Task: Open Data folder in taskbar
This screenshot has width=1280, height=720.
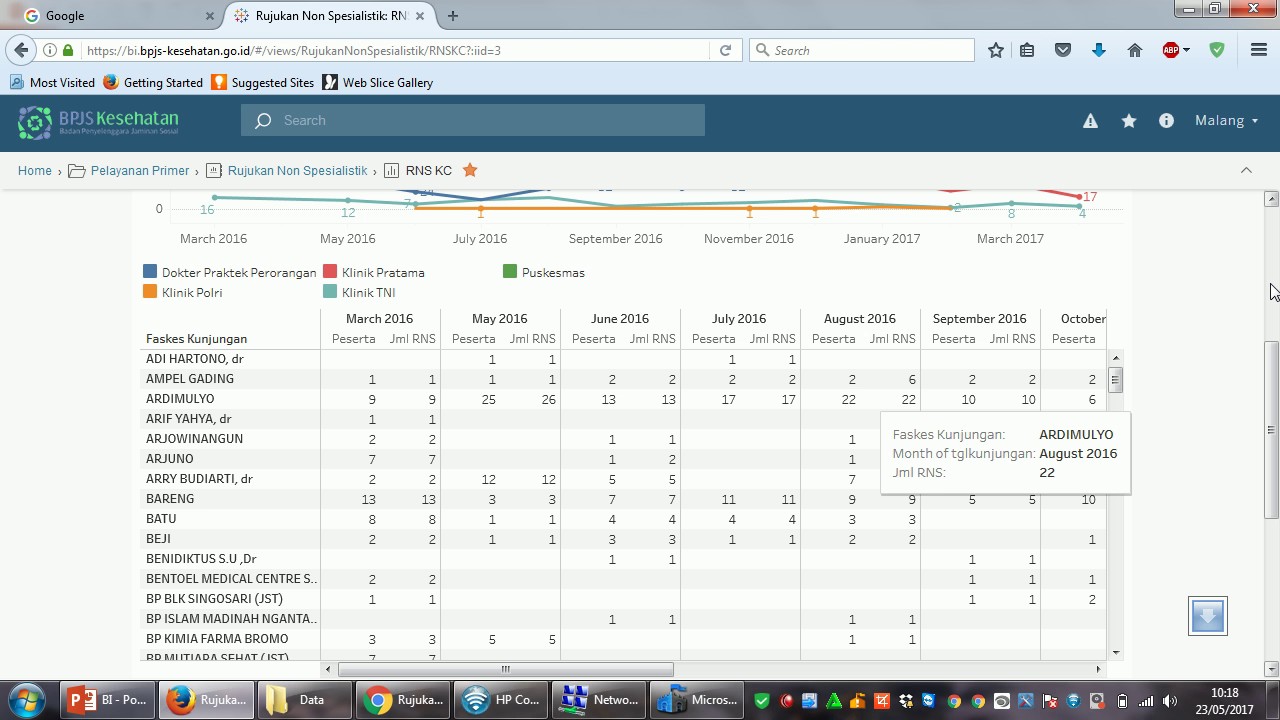Action: tap(304, 700)
